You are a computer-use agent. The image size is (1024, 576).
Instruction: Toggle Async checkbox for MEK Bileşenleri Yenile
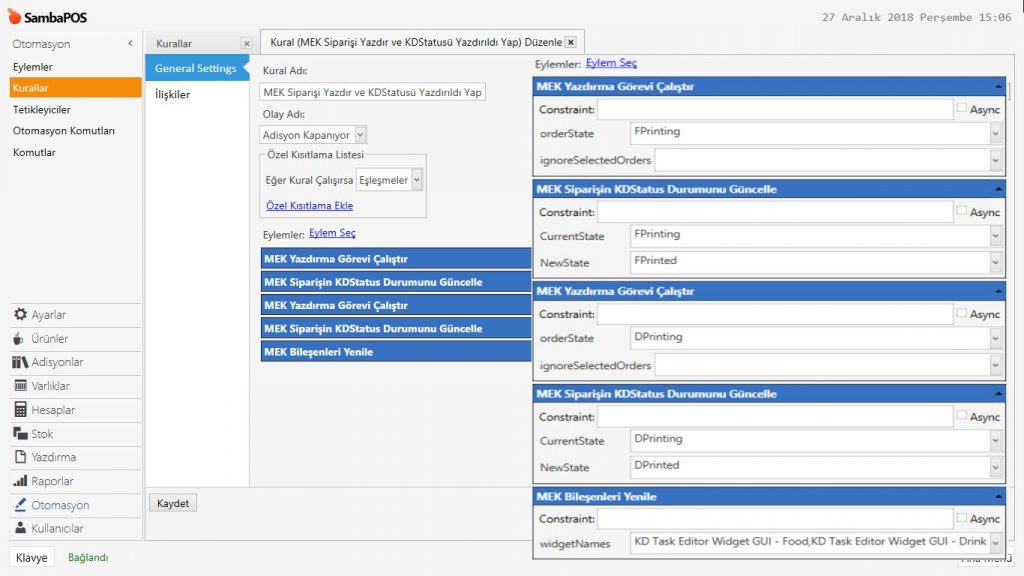pyautogui.click(x=962, y=518)
